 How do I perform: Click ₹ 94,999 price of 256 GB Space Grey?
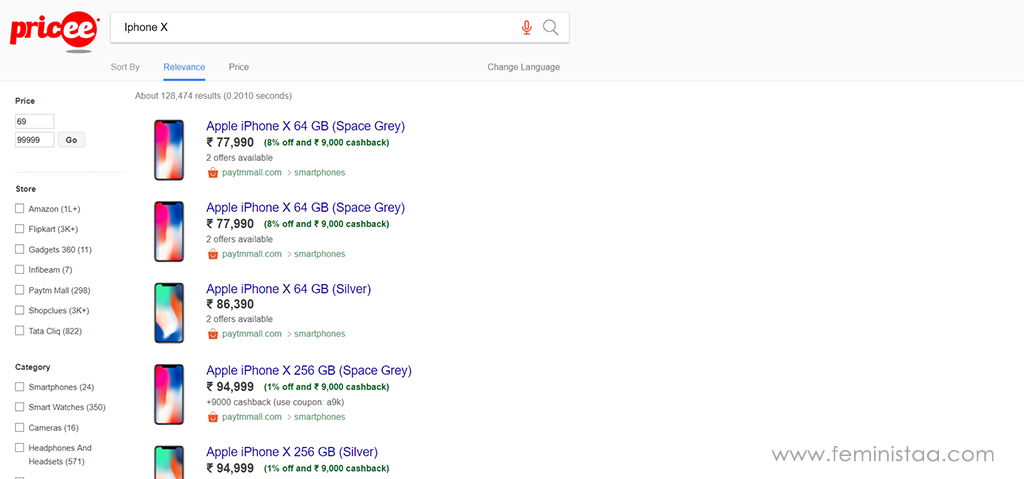pos(230,387)
